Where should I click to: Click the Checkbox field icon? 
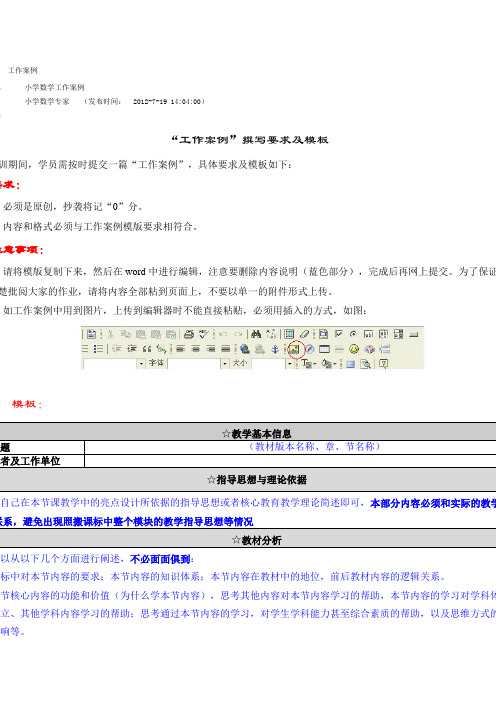click(x=338, y=334)
